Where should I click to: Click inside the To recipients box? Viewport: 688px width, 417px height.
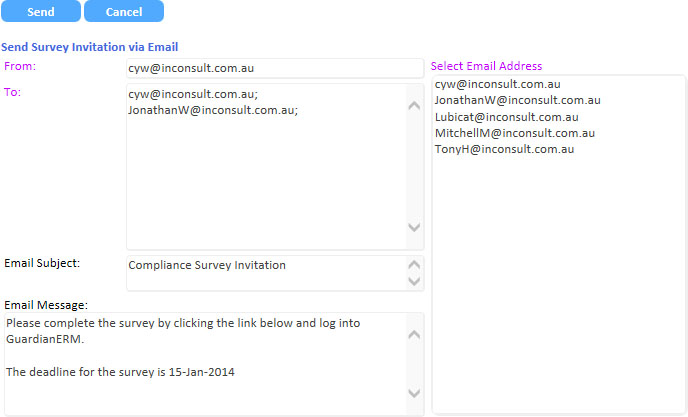267,167
